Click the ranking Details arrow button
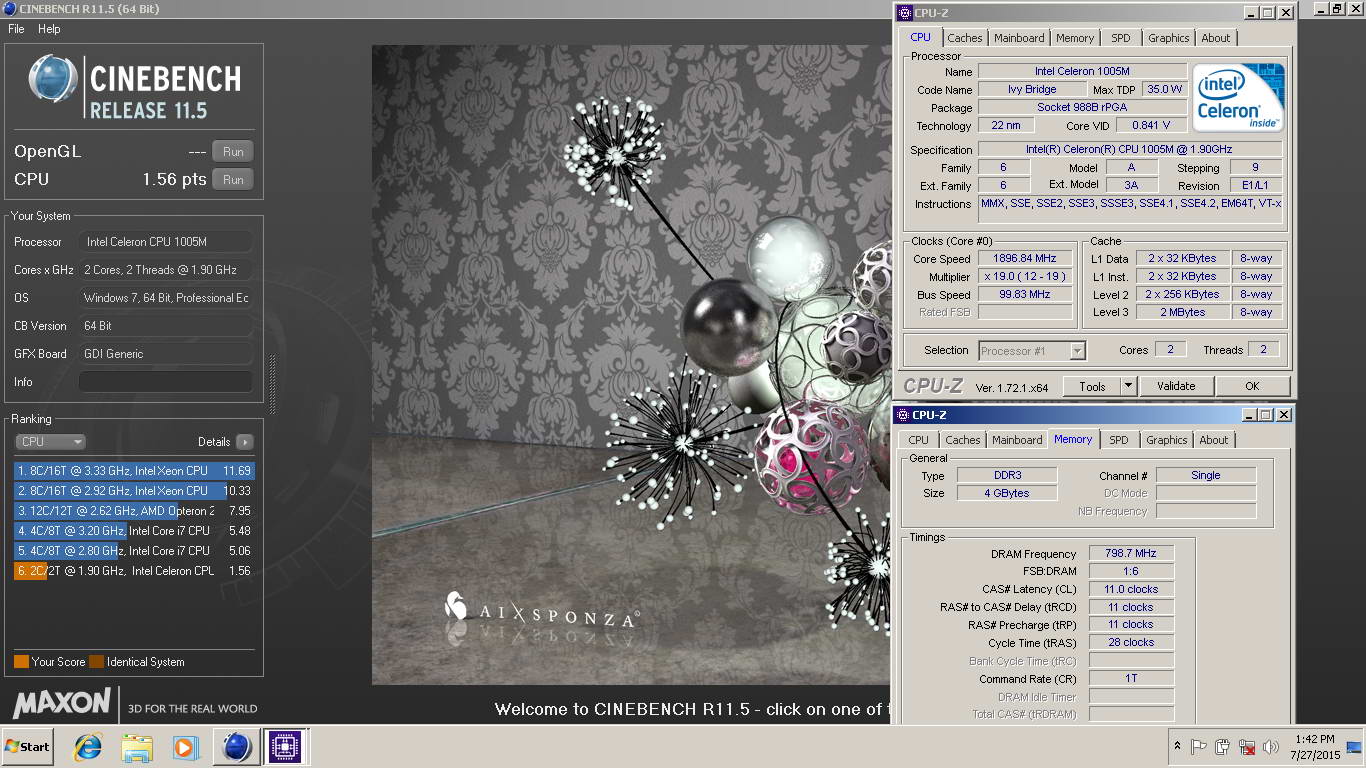The height and width of the screenshot is (768, 1366). (x=244, y=442)
